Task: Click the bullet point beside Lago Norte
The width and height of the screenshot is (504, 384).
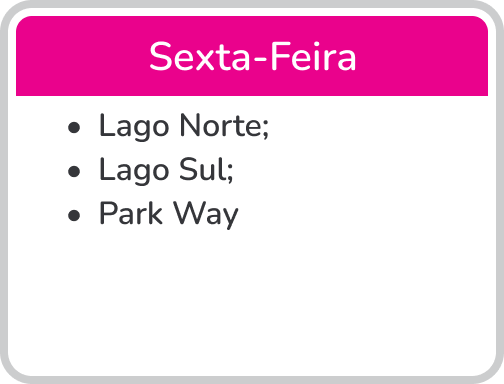Action: tap(74, 128)
